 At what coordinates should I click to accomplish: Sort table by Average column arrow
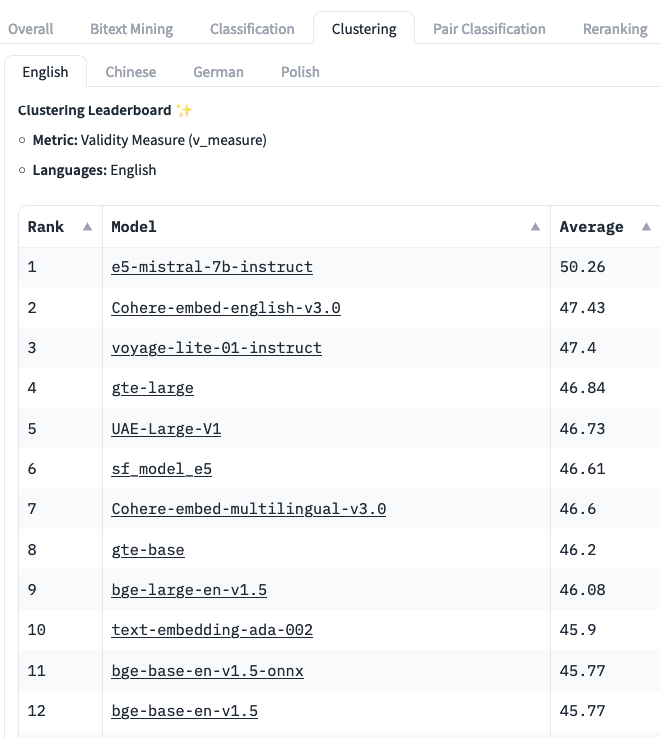click(646, 227)
